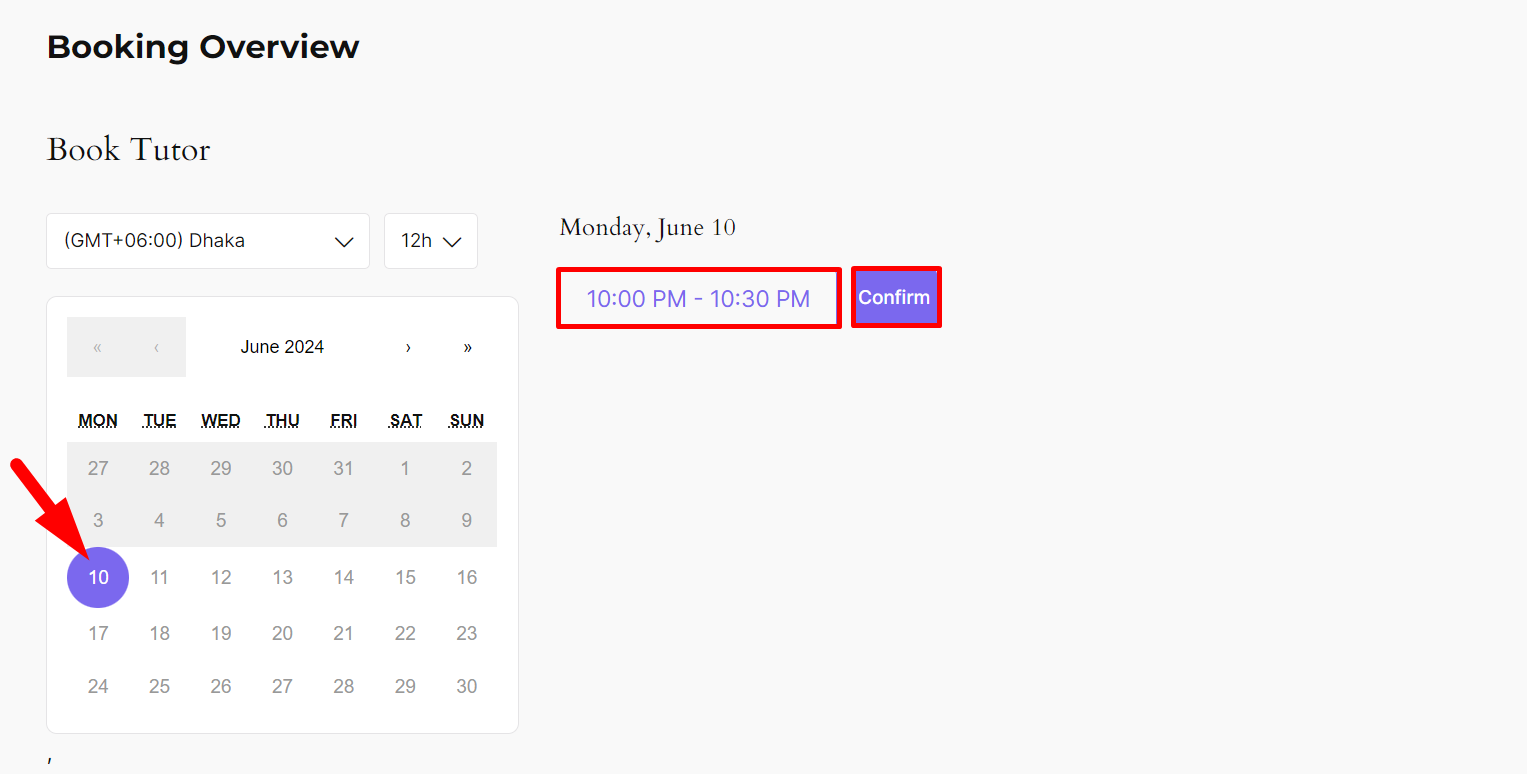1527x774 pixels.
Task: Open the 12h time format dropdown
Action: (x=430, y=241)
